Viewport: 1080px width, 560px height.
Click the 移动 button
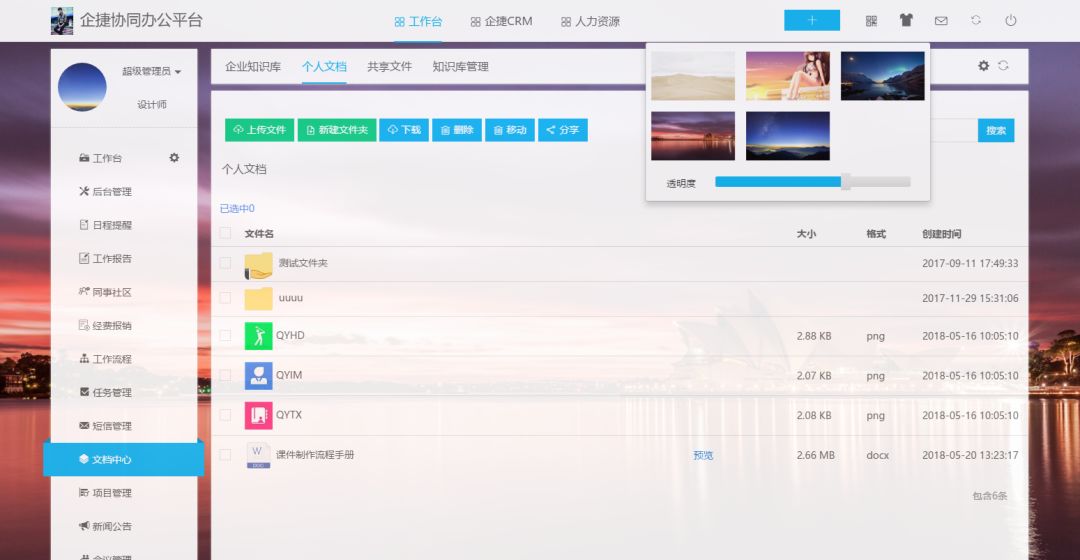point(510,130)
